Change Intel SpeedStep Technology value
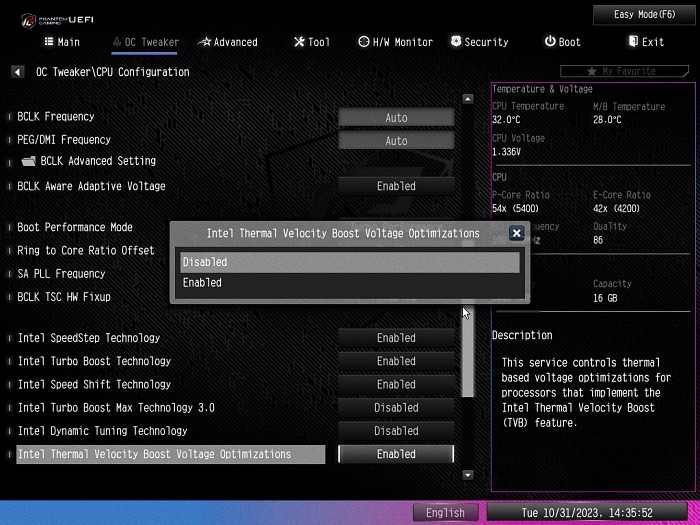The height and width of the screenshot is (525, 700). point(396,338)
